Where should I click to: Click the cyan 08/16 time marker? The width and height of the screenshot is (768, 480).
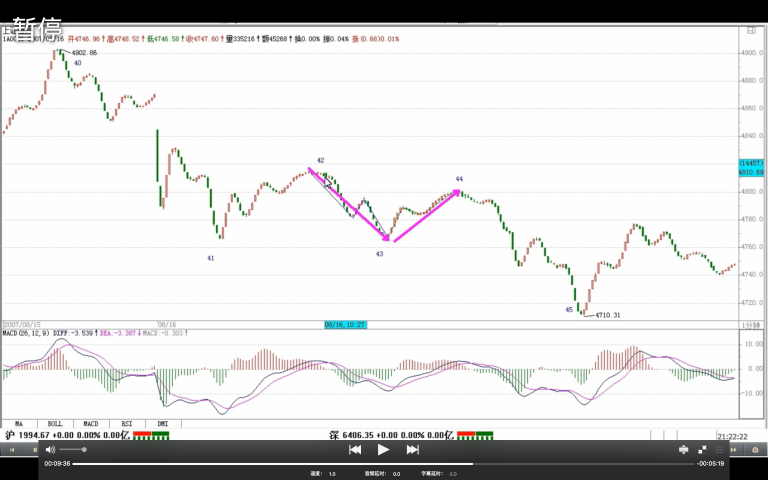tap(345, 325)
